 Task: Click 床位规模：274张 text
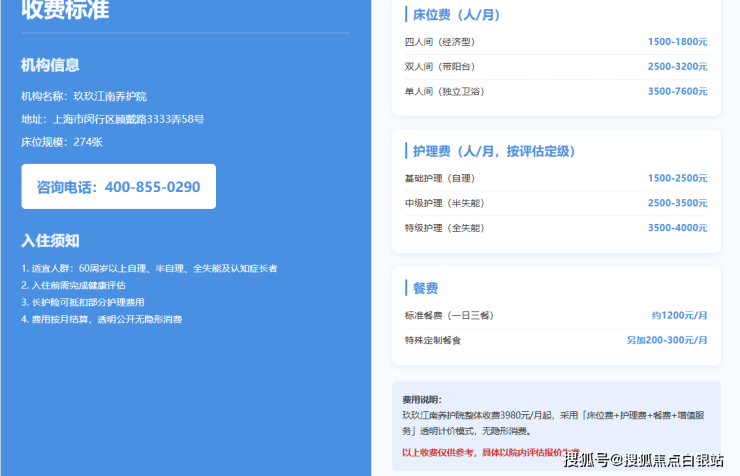point(62,142)
